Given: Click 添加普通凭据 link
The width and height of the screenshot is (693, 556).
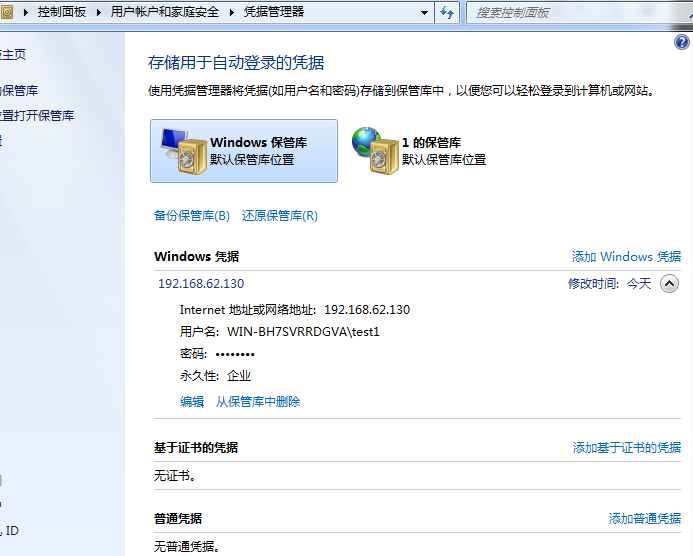Looking at the screenshot, I should [645, 518].
